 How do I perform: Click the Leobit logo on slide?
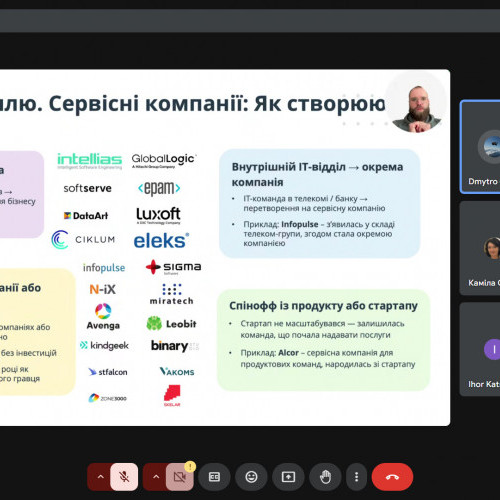click(x=171, y=323)
